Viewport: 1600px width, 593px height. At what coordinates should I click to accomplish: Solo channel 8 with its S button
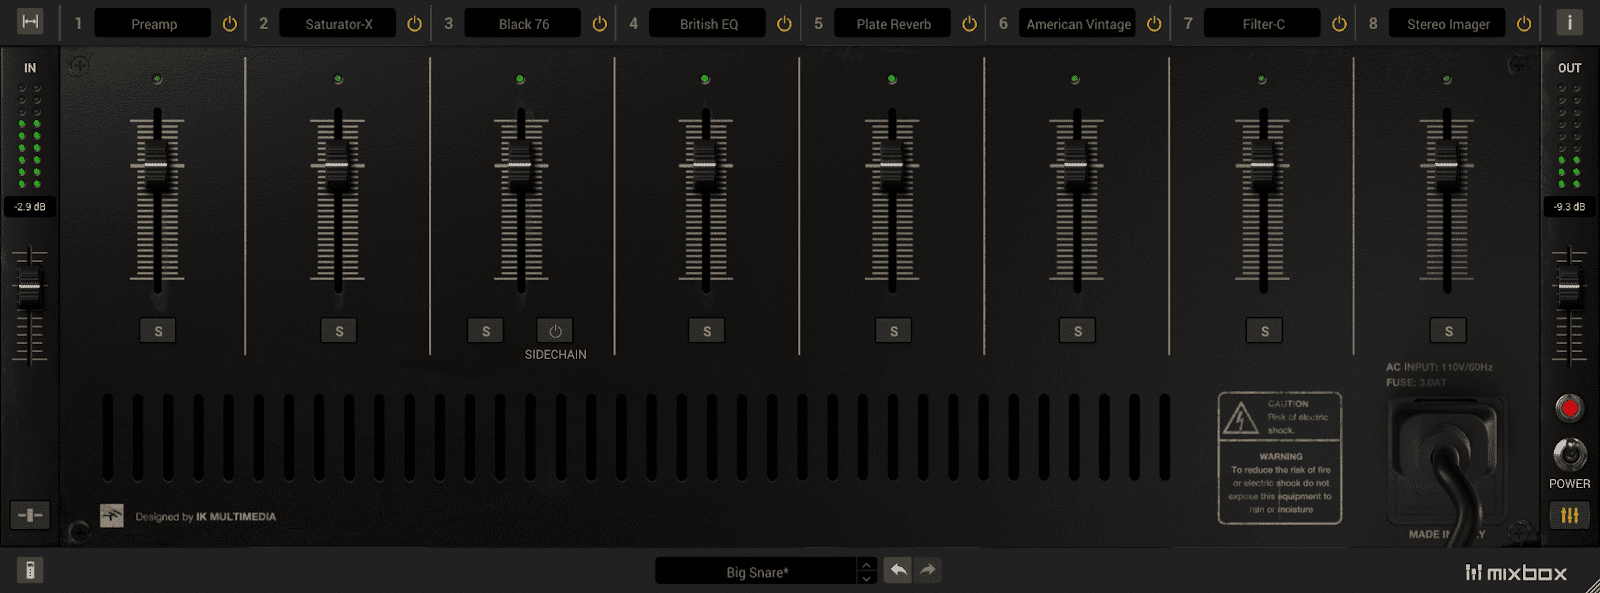(1449, 331)
